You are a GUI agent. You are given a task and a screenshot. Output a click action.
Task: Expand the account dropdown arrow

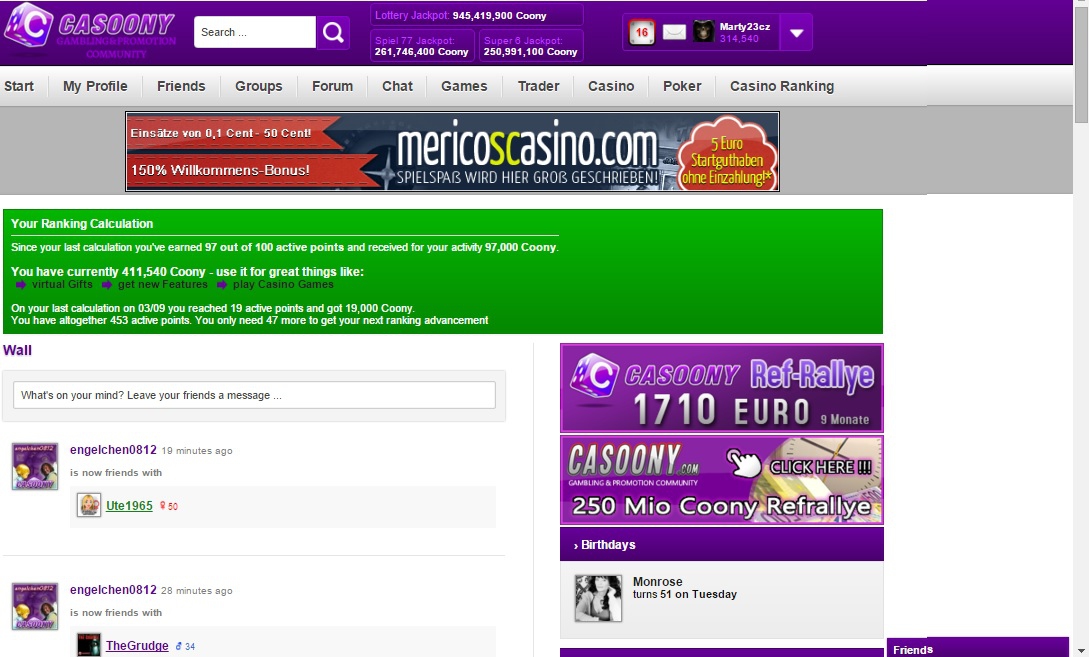tap(797, 33)
